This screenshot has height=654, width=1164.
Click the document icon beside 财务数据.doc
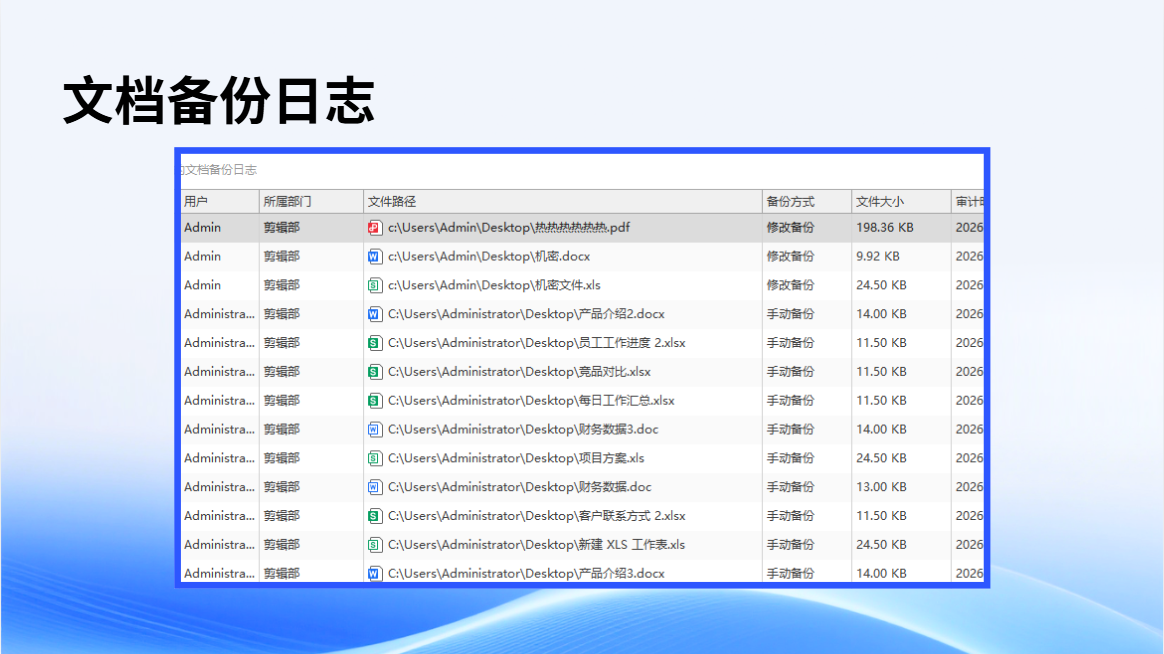[375, 487]
